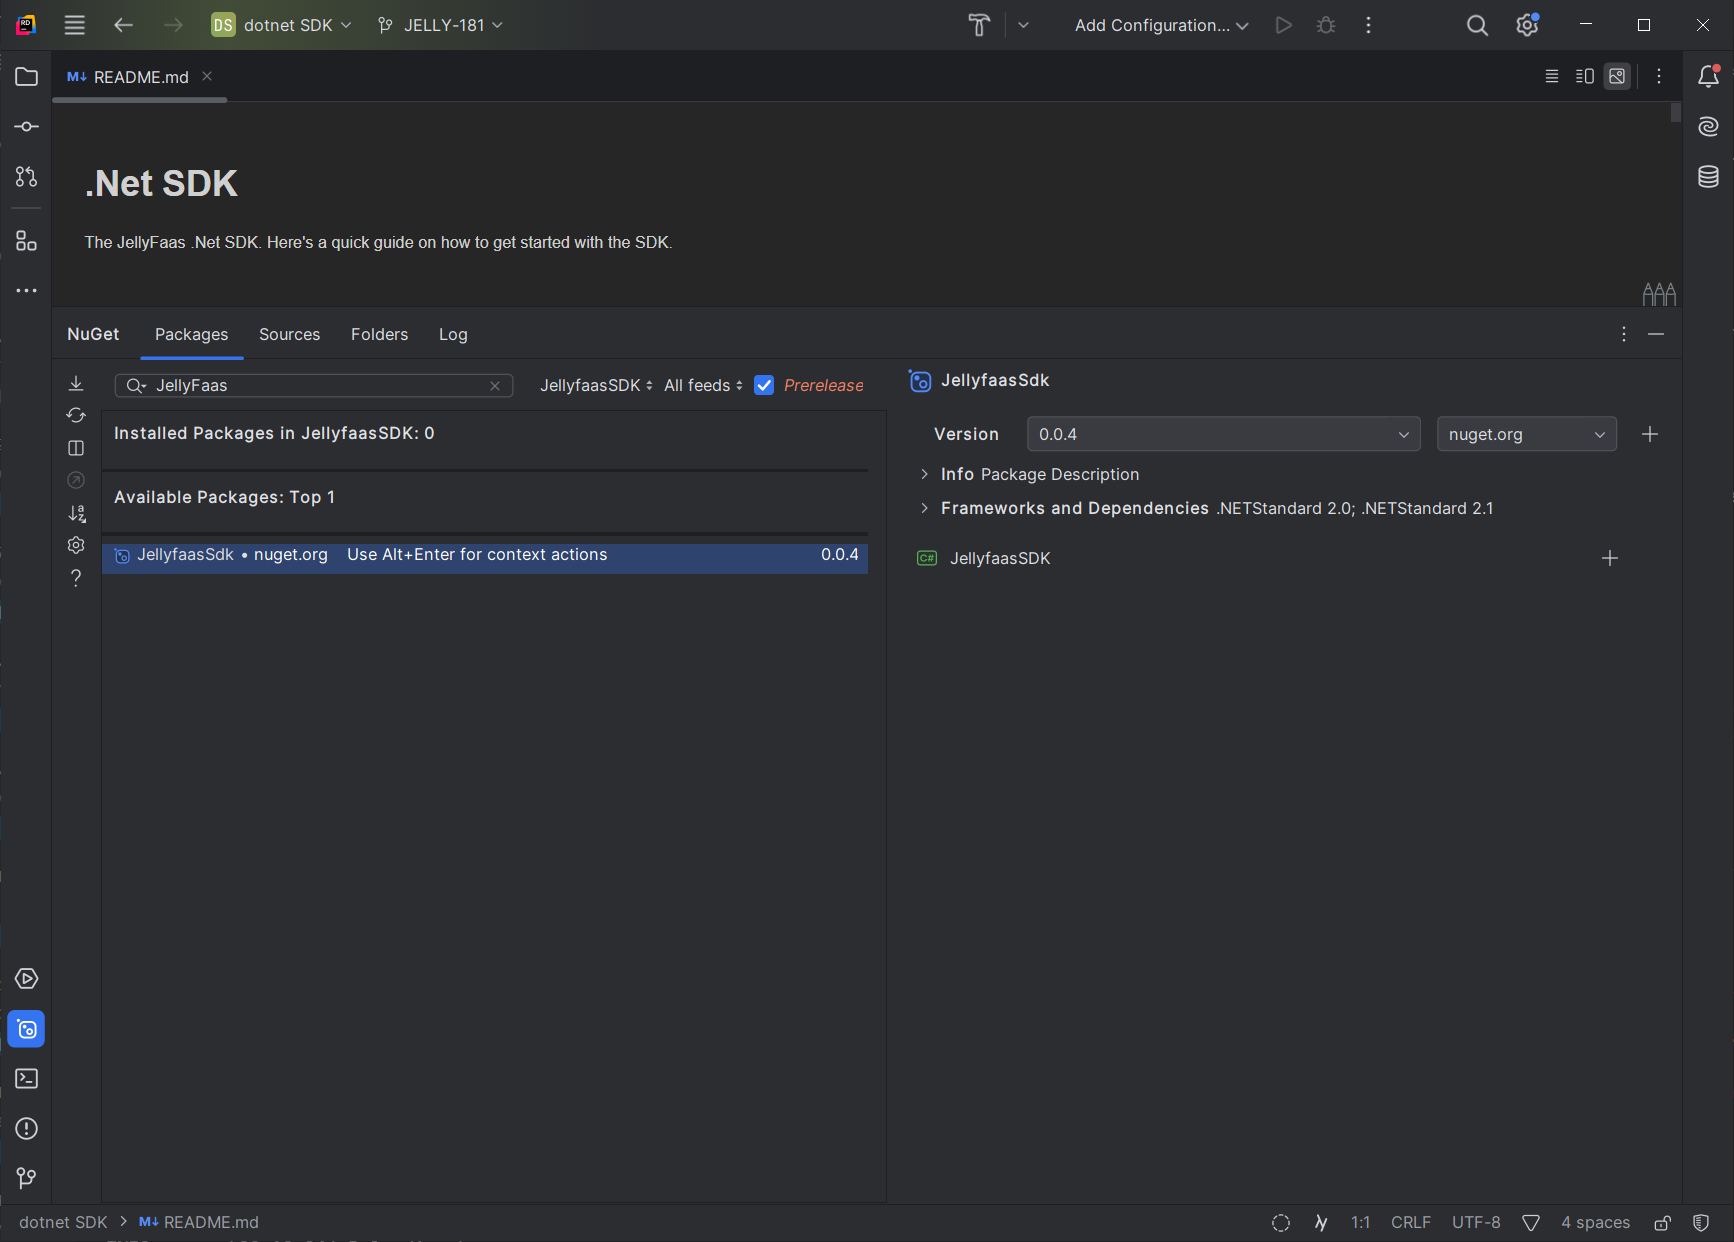Open the Notifications bell
Viewport: 1734px width, 1242px height.
[x=1709, y=76]
